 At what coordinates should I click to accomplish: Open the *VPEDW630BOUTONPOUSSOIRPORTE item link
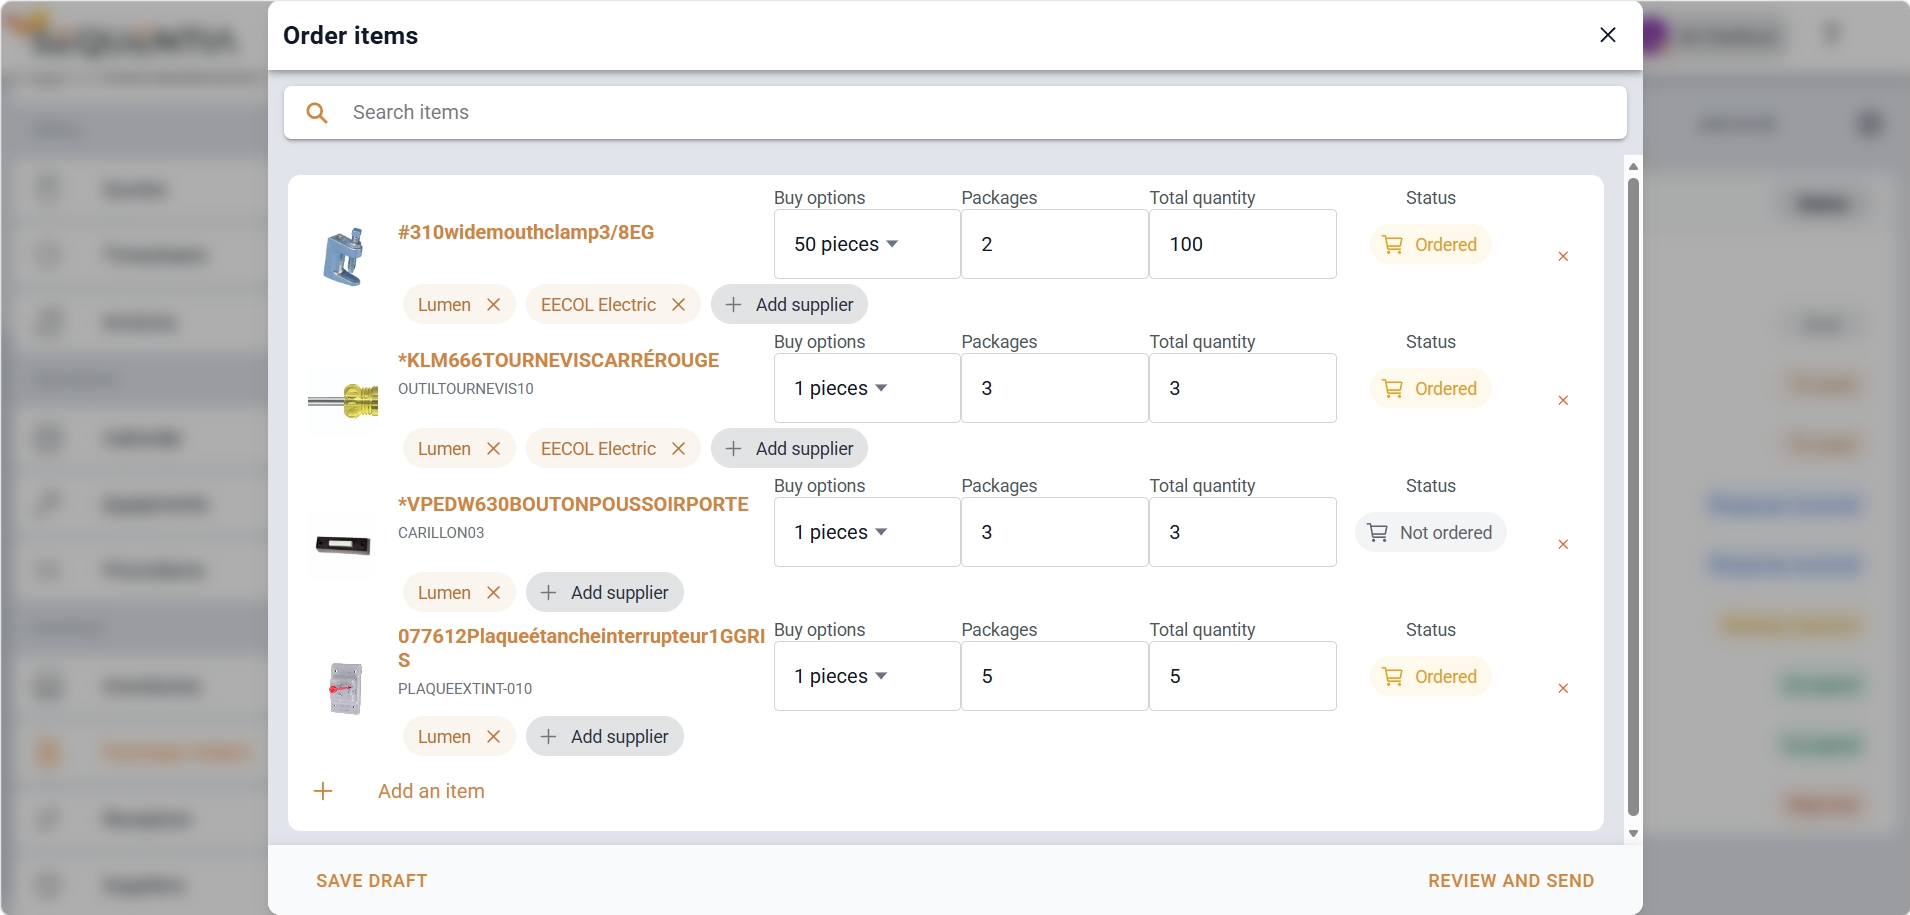pyautogui.click(x=573, y=504)
